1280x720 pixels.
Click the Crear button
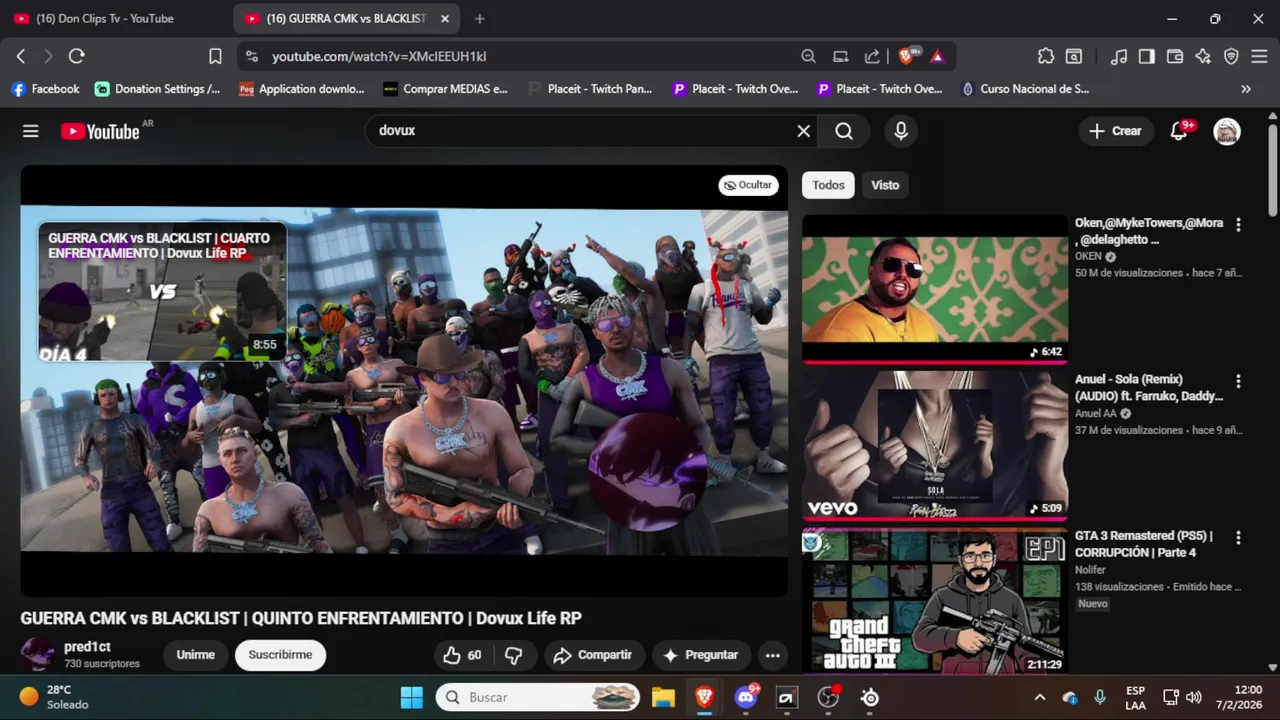1115,131
